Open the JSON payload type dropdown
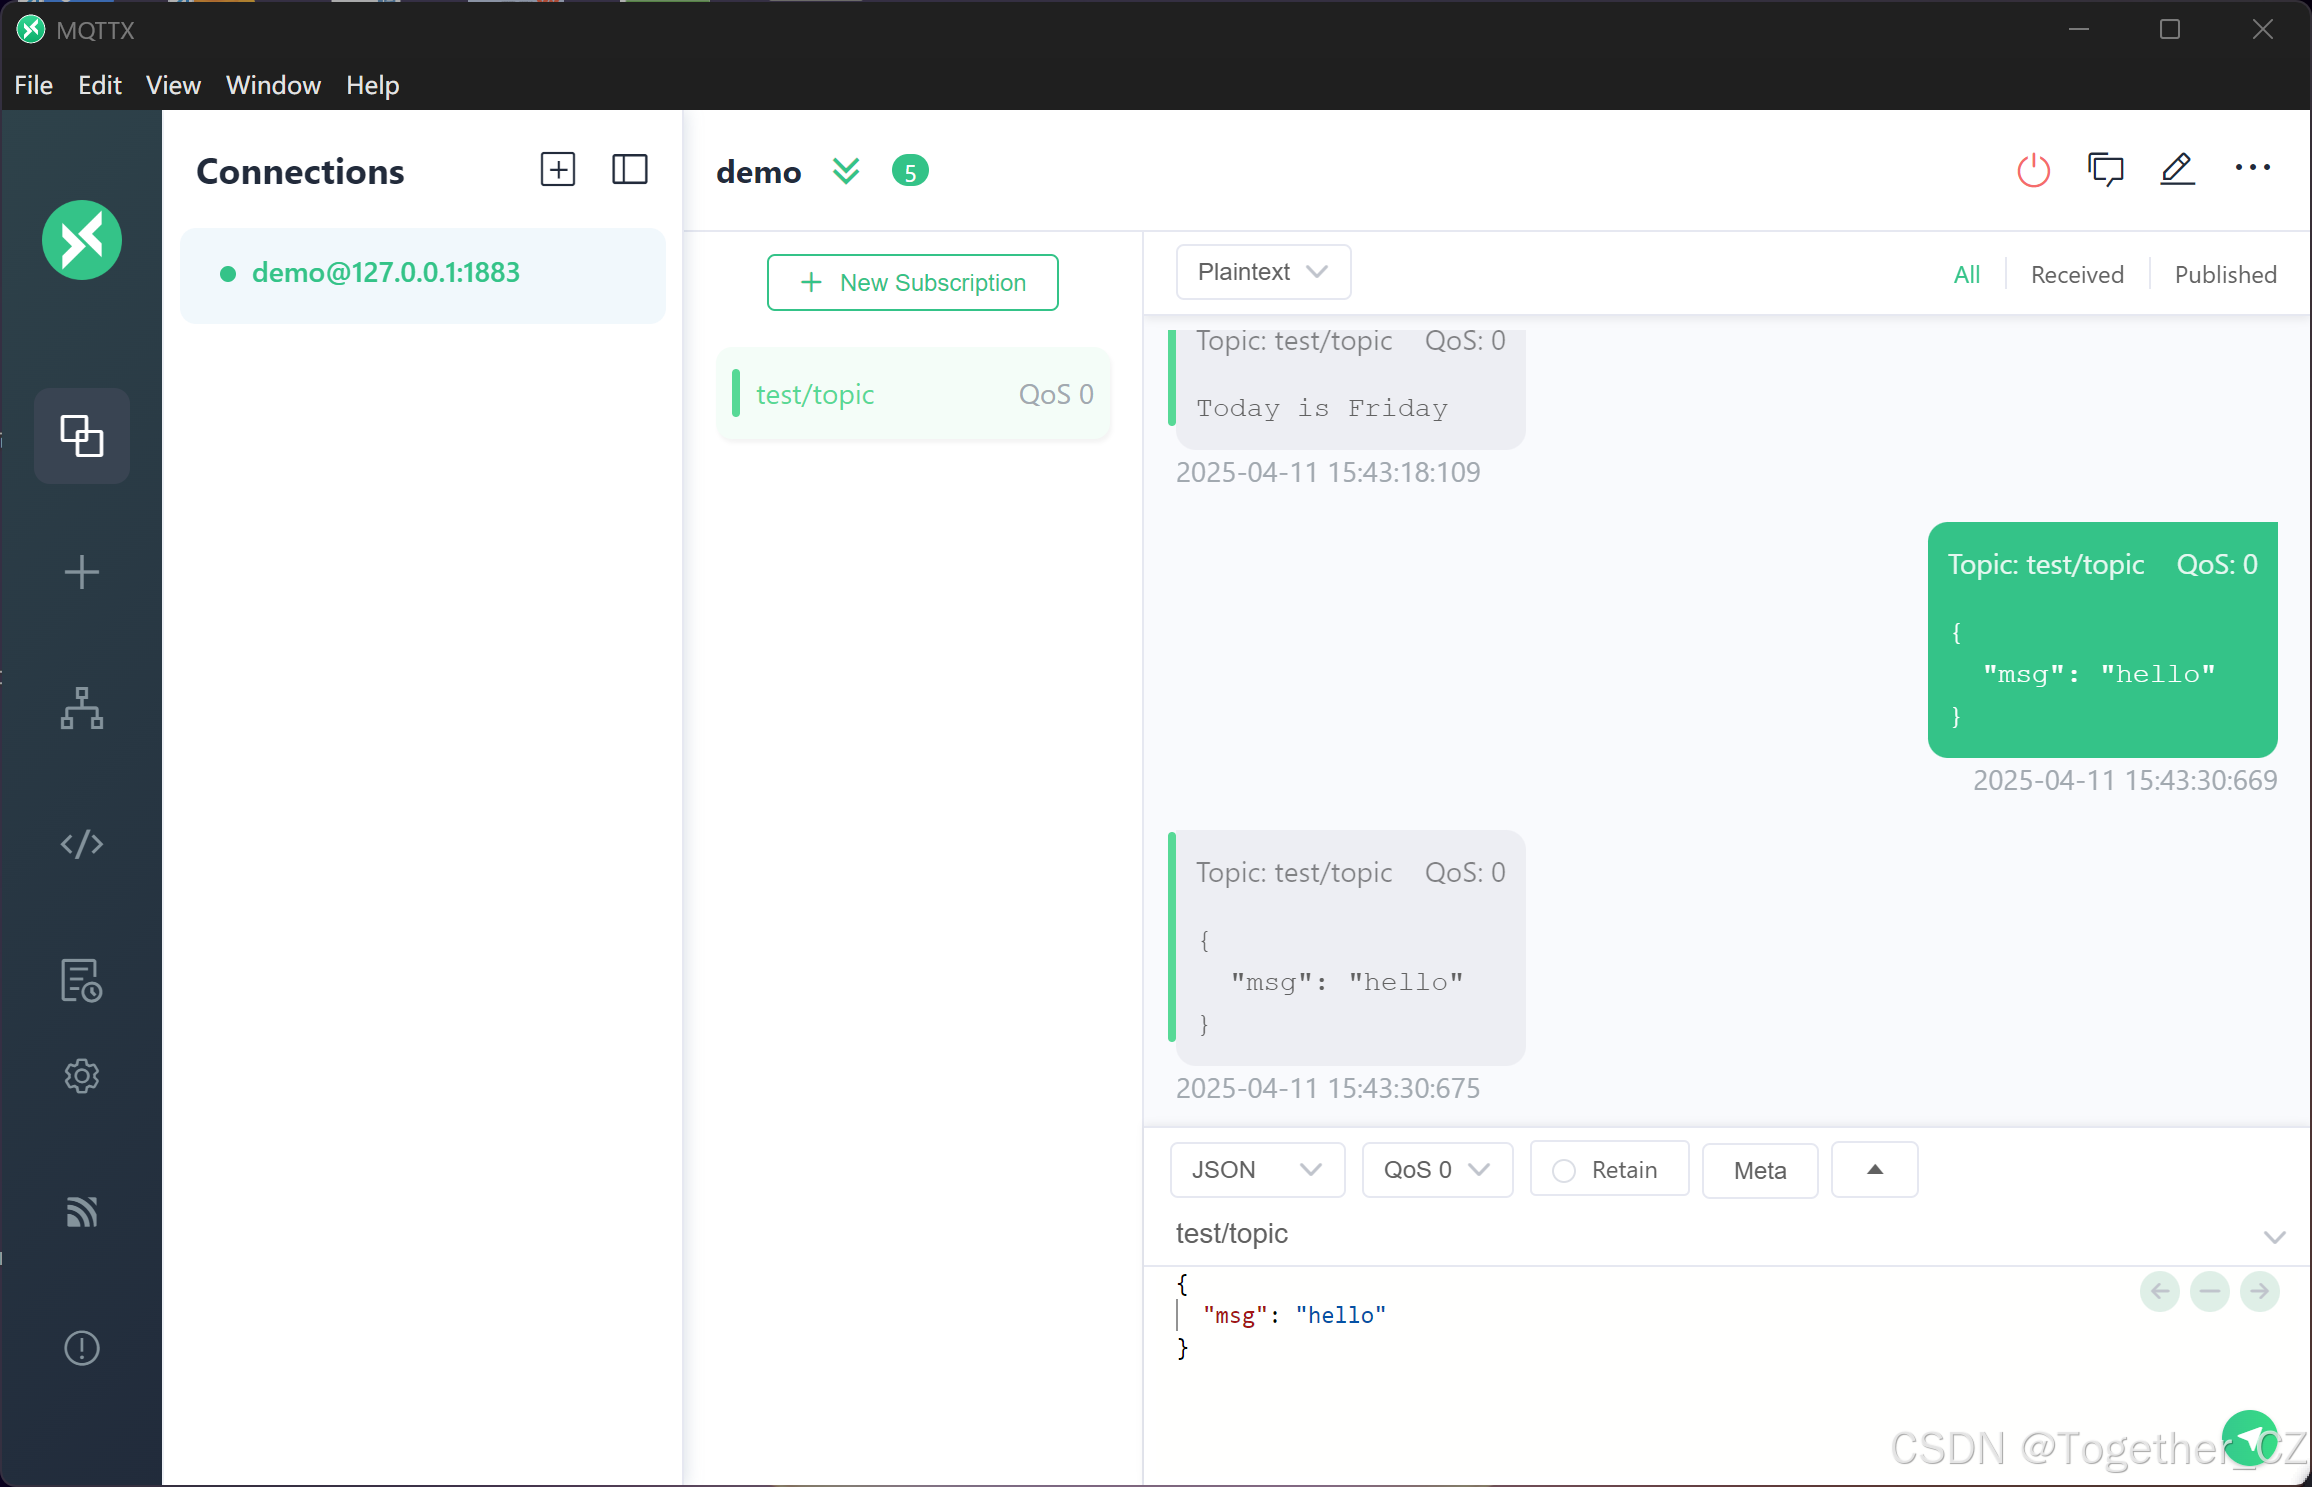This screenshot has width=2312, height=1487. coord(1256,1170)
